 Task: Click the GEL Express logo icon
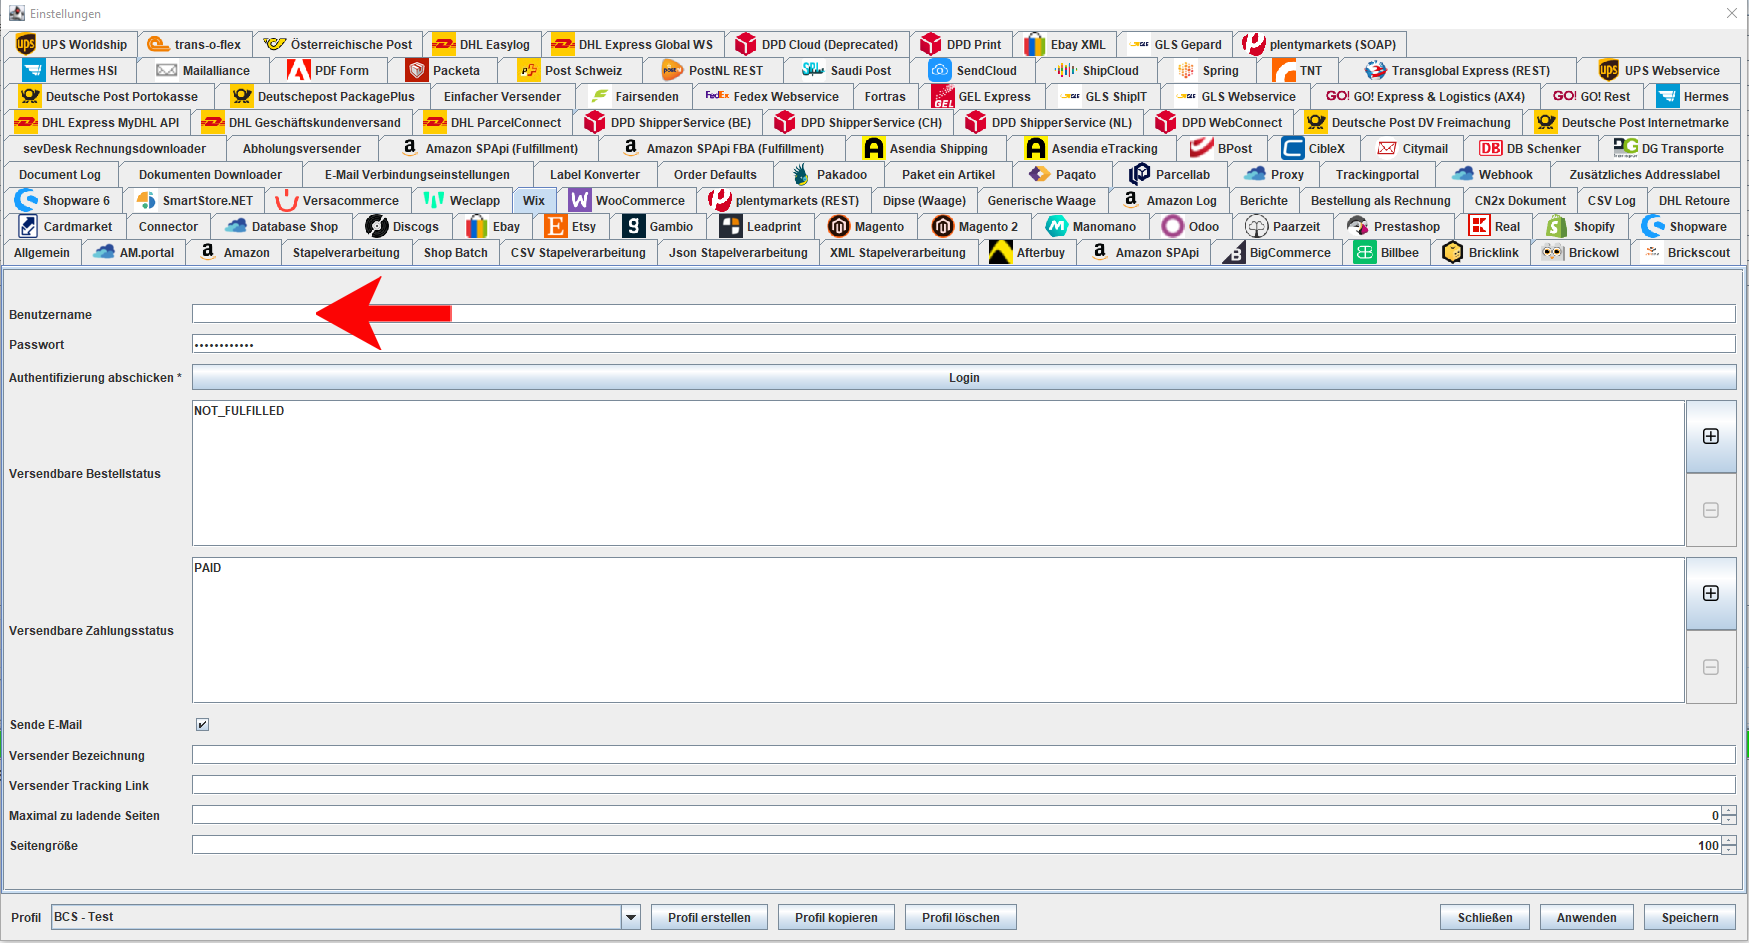point(942,96)
